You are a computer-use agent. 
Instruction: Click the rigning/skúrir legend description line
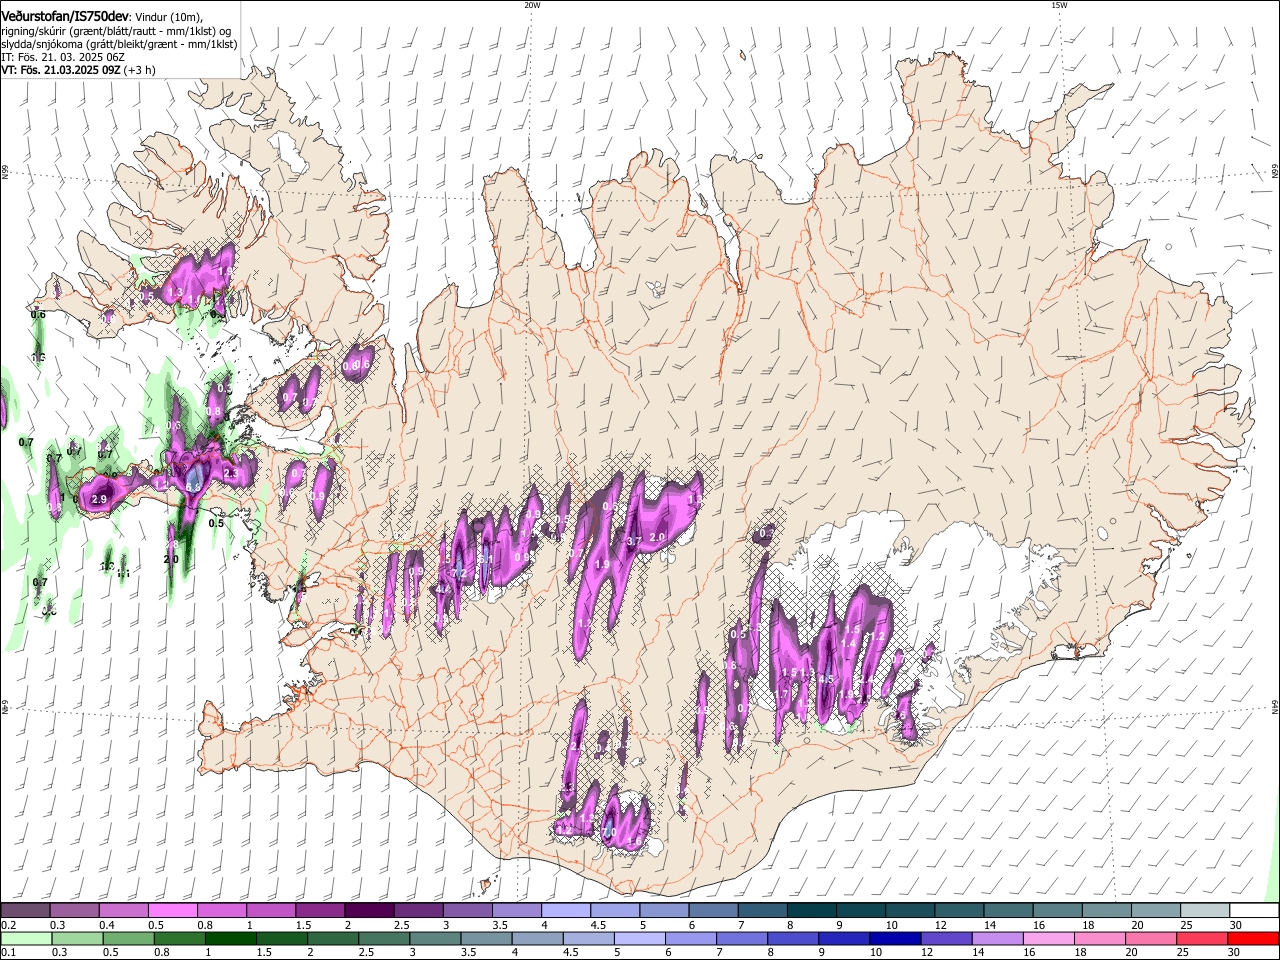click(116, 30)
